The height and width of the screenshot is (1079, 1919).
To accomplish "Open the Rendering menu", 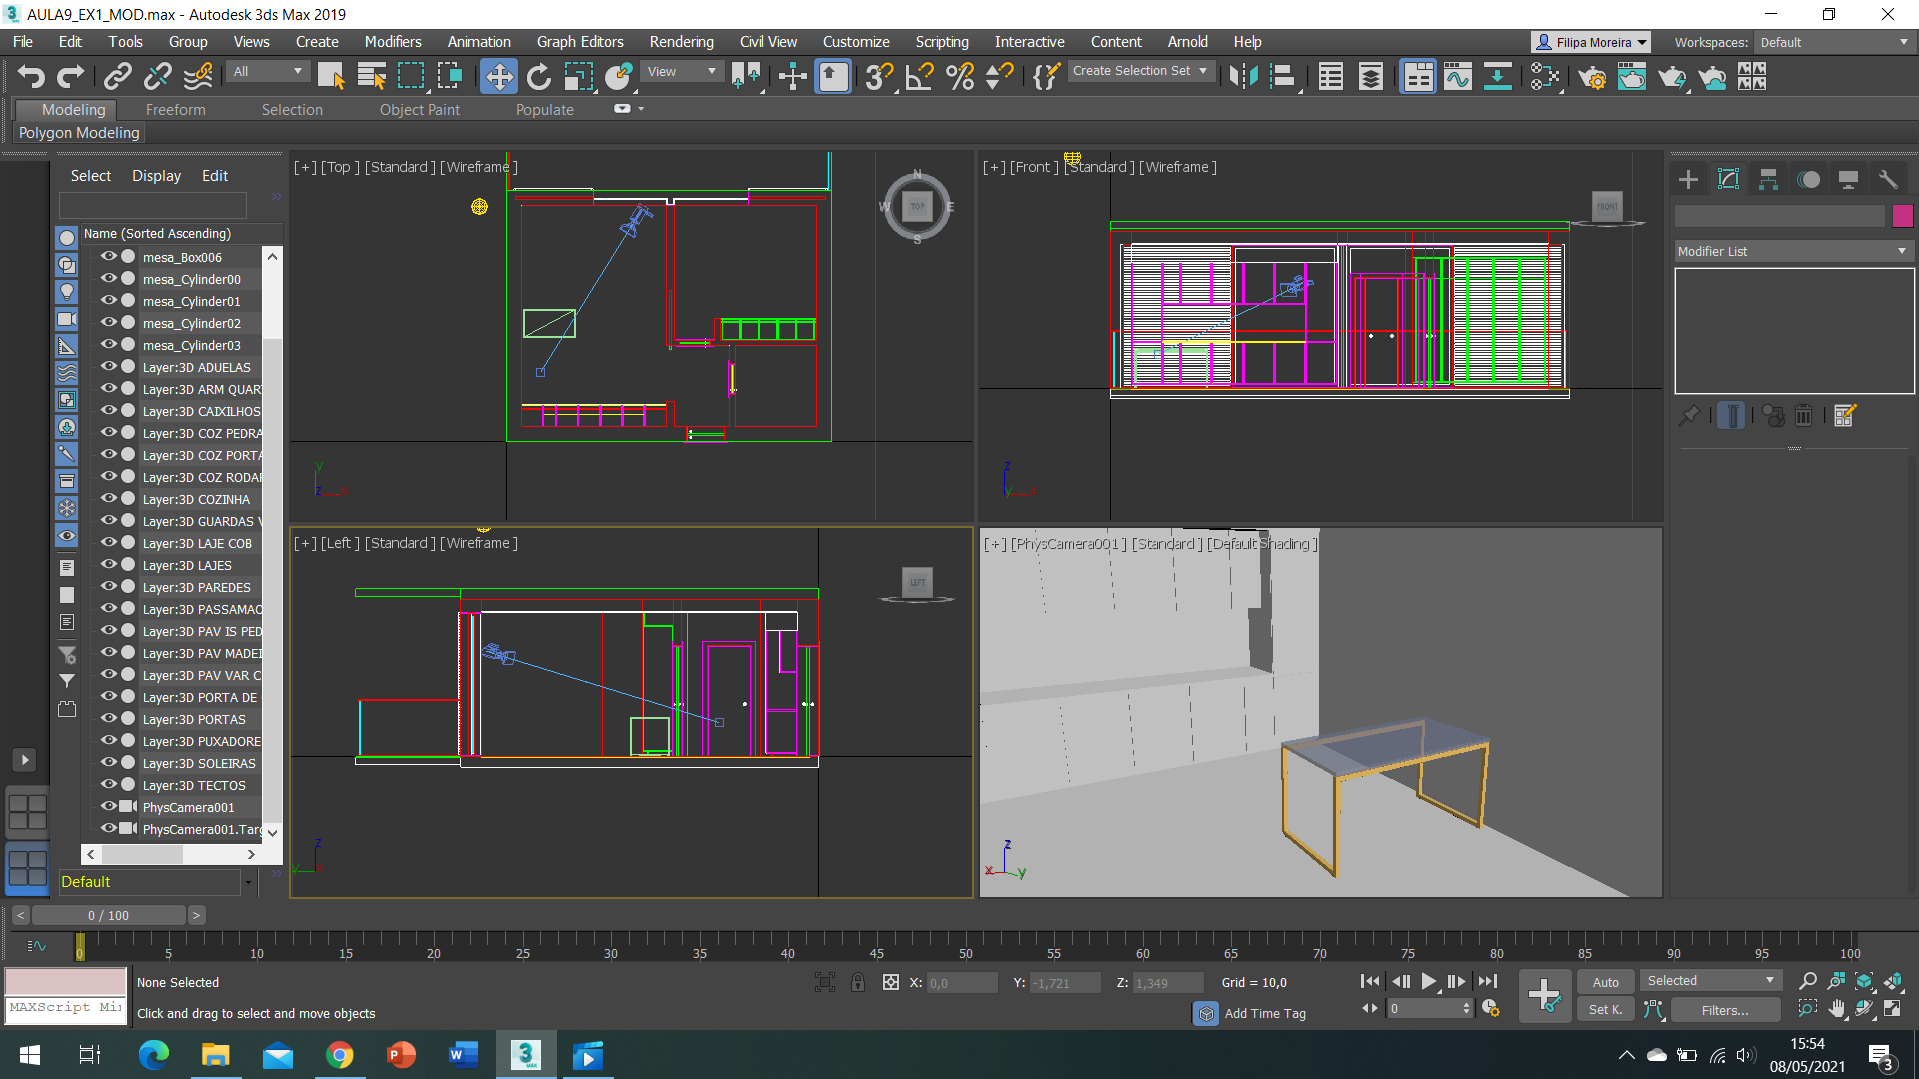I will (681, 42).
